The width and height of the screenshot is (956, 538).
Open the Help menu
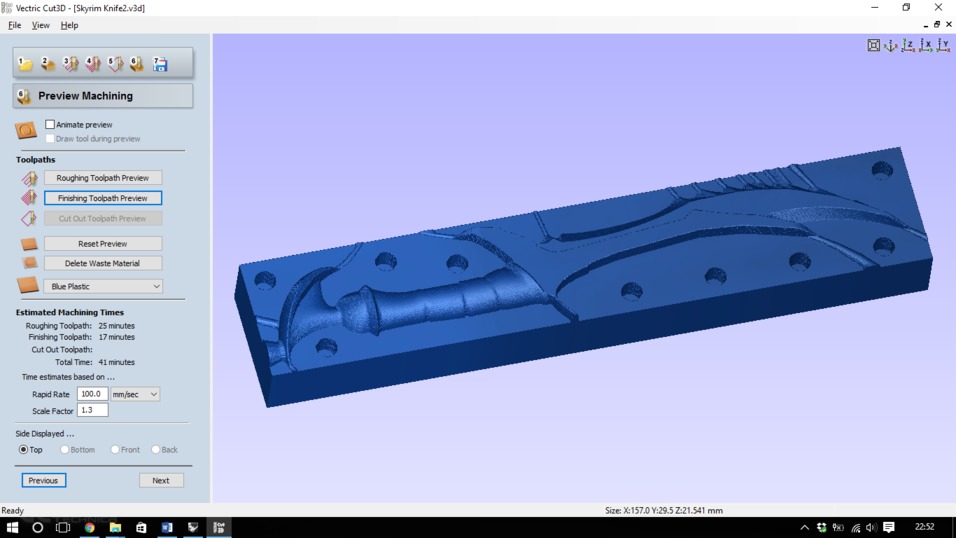click(x=69, y=25)
